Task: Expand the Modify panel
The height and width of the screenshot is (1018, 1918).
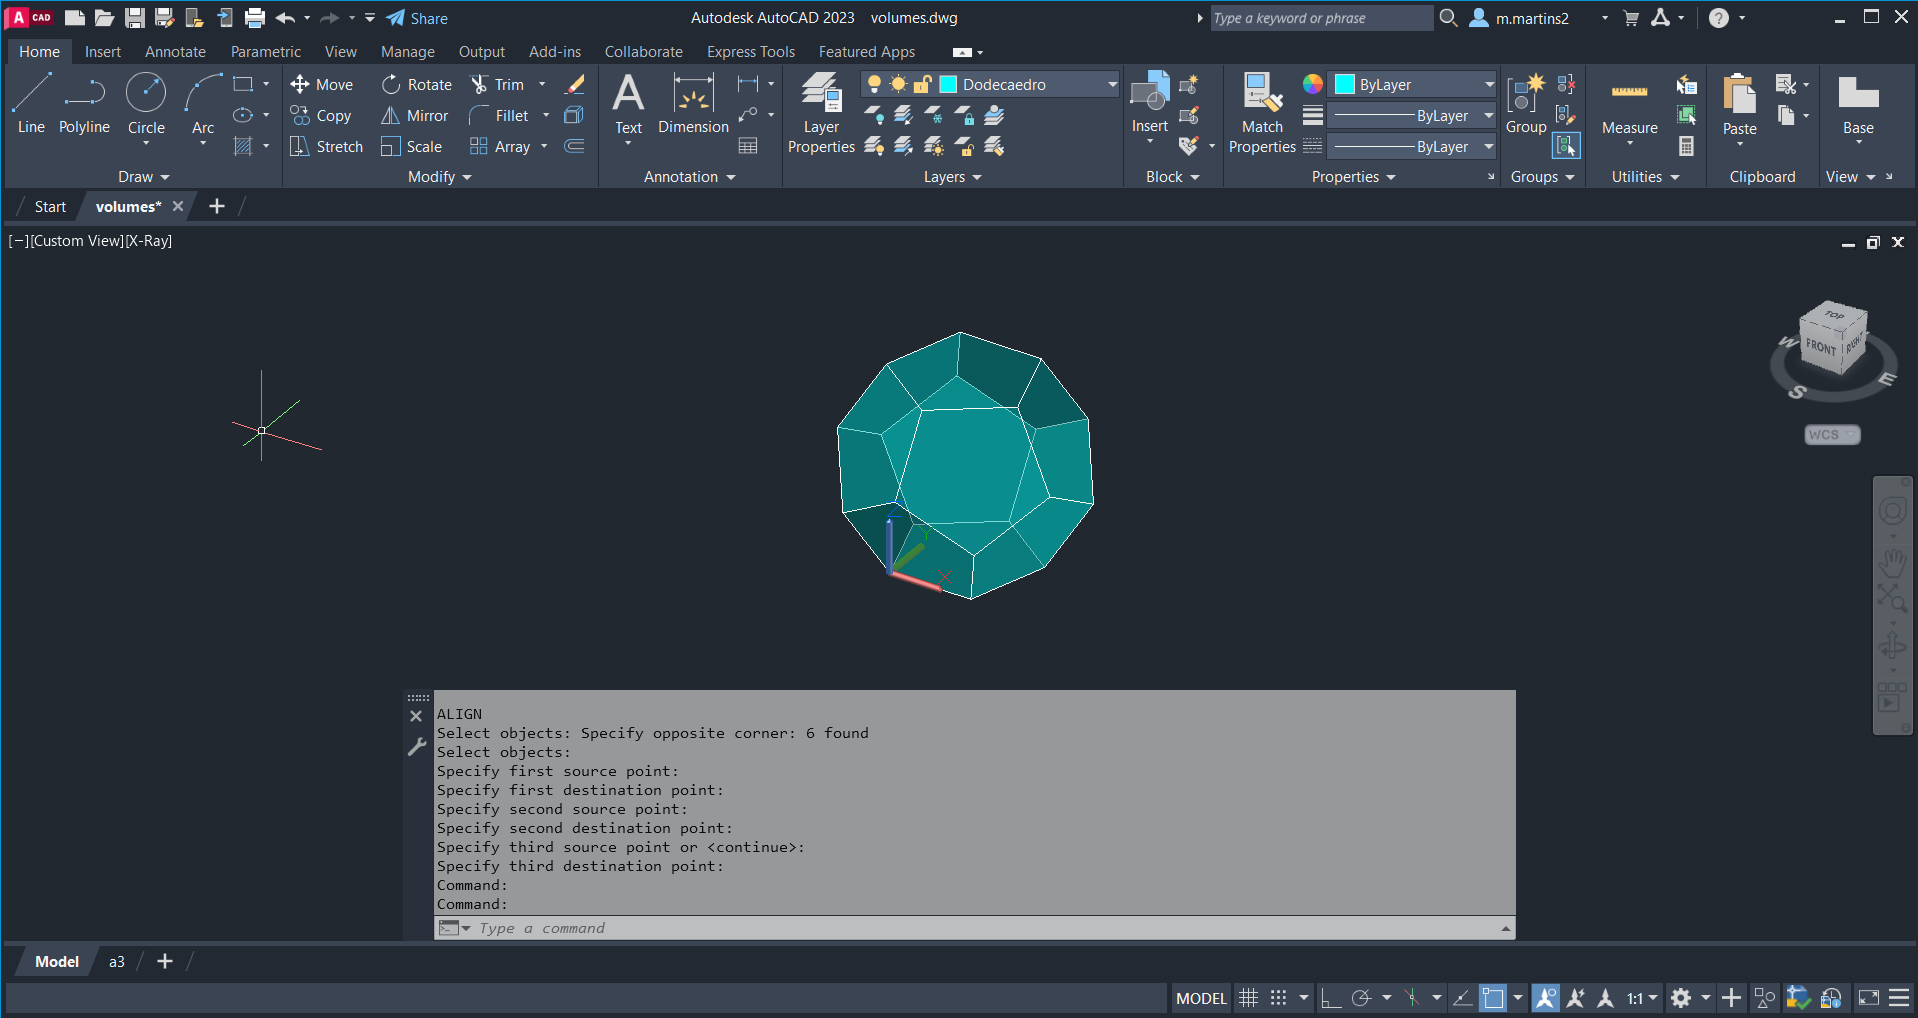Action: tap(439, 177)
